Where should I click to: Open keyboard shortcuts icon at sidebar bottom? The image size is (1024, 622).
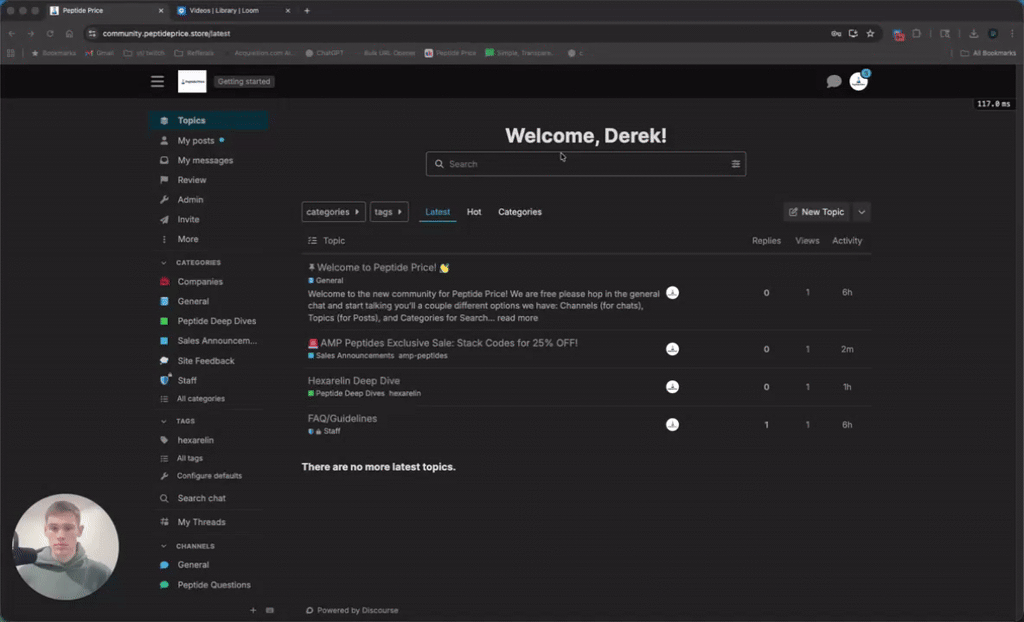[x=270, y=610]
